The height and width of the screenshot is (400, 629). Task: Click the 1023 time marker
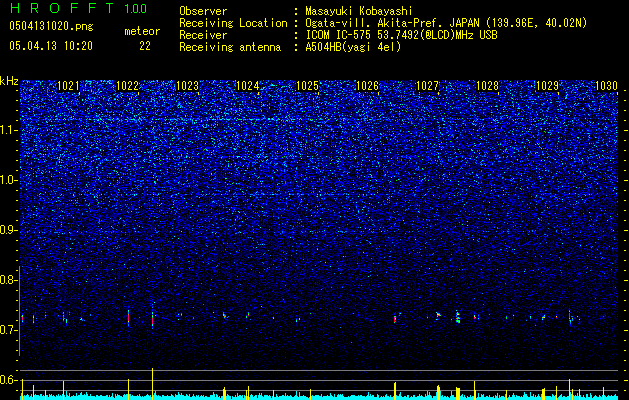pyautogui.click(x=187, y=86)
